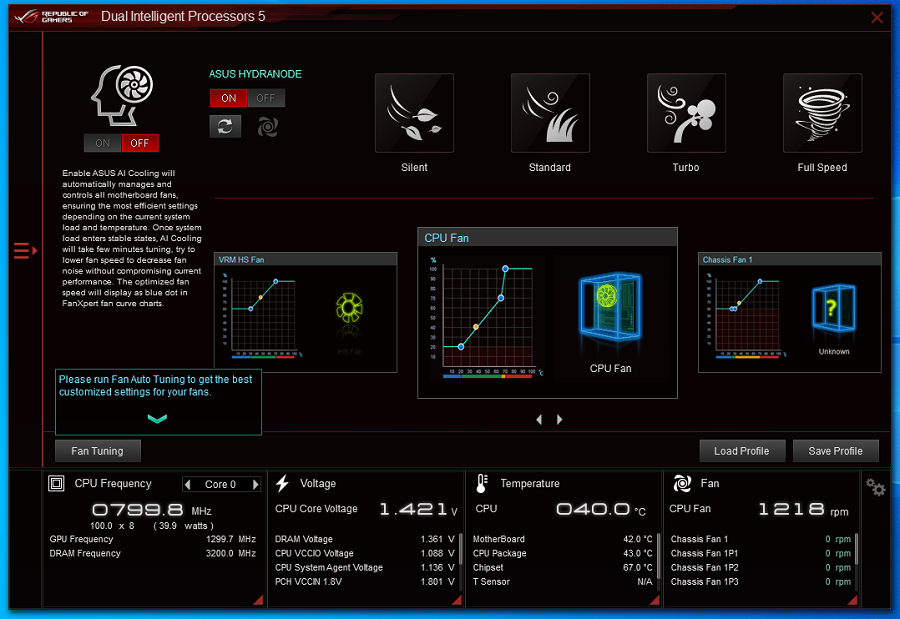The image size is (900, 619).
Task: Click the MotherBoard temperature row
Action: coord(562,539)
